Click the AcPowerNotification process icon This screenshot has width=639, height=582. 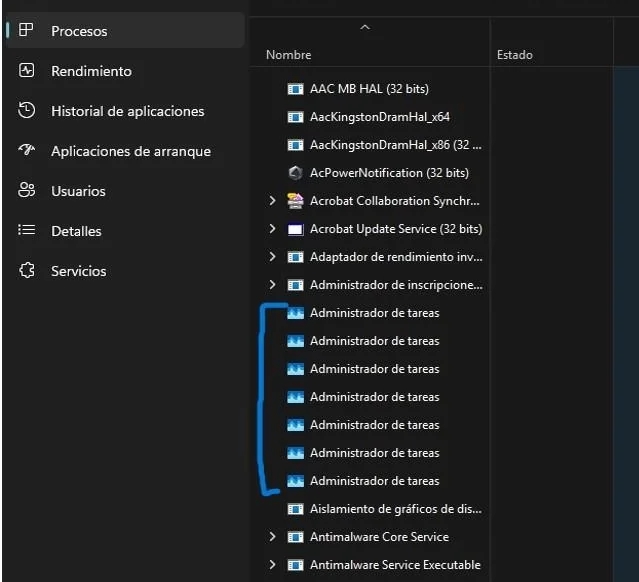point(295,173)
